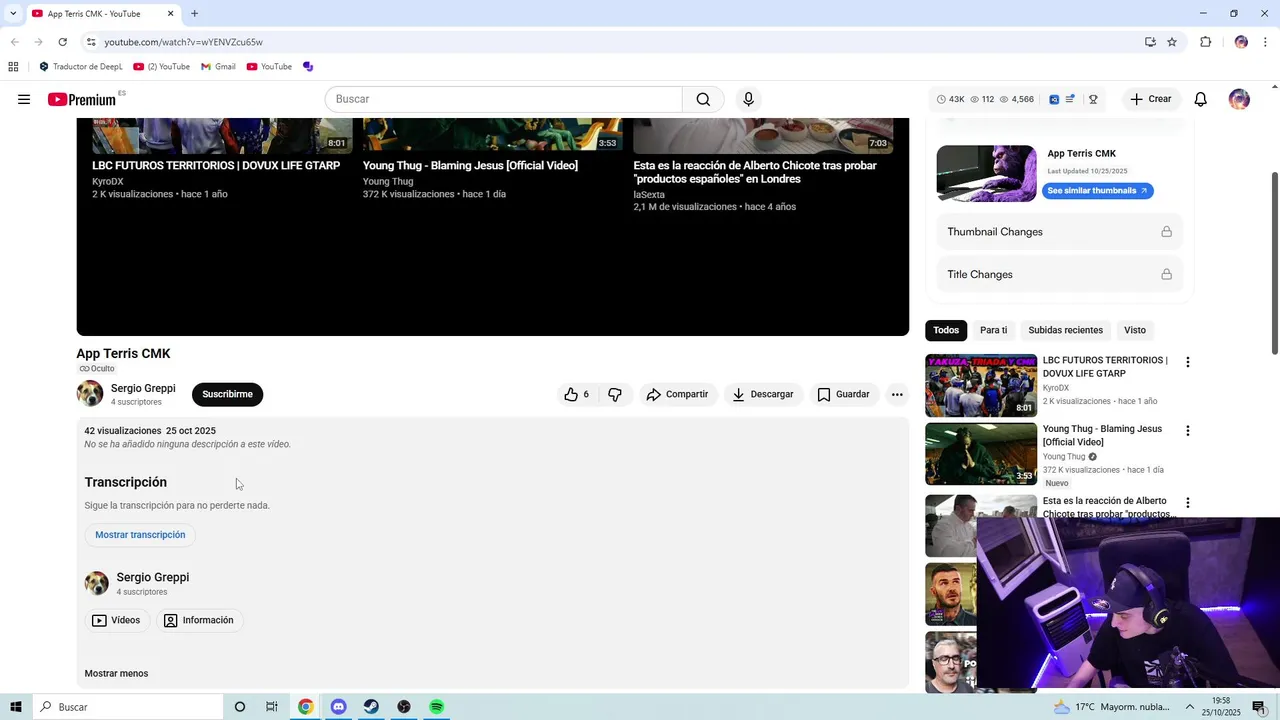Open options for LBC FUTUROS TERRITORIOS sidebar video
1280x720 pixels.
point(1187,362)
